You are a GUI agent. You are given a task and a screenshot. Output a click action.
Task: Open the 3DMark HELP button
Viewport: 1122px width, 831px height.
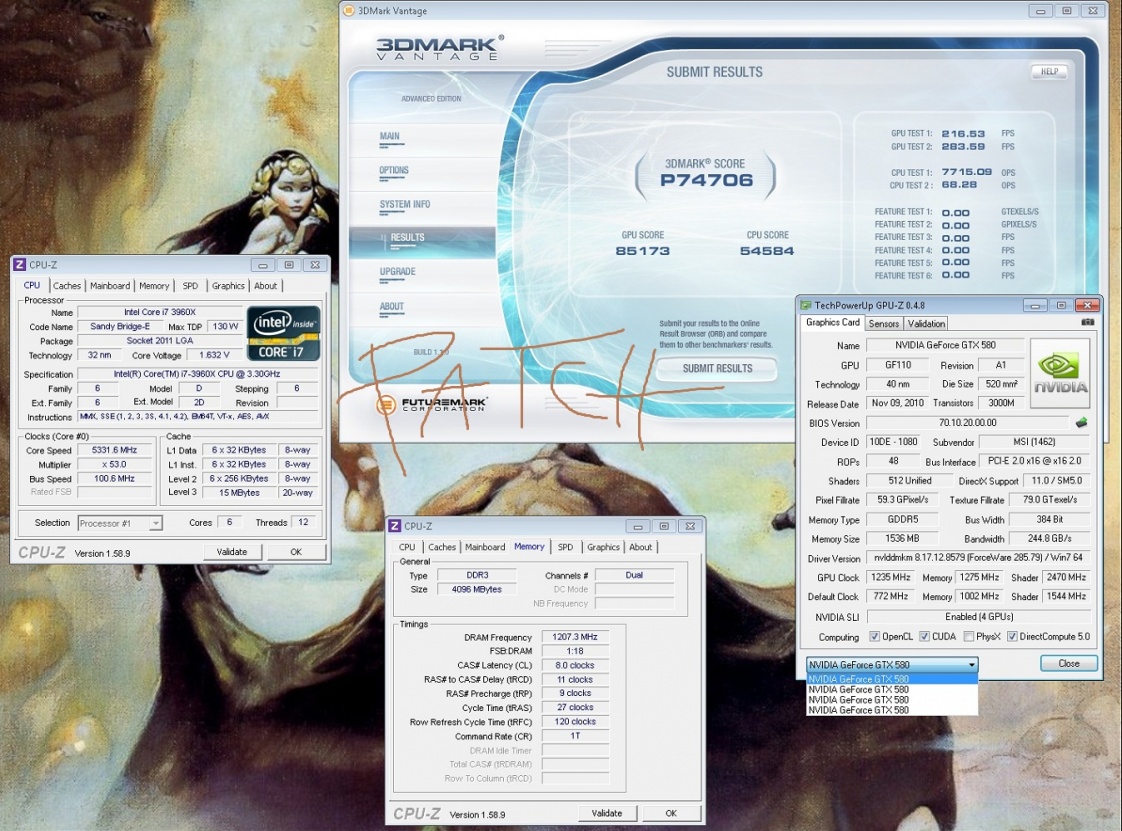coord(1048,72)
